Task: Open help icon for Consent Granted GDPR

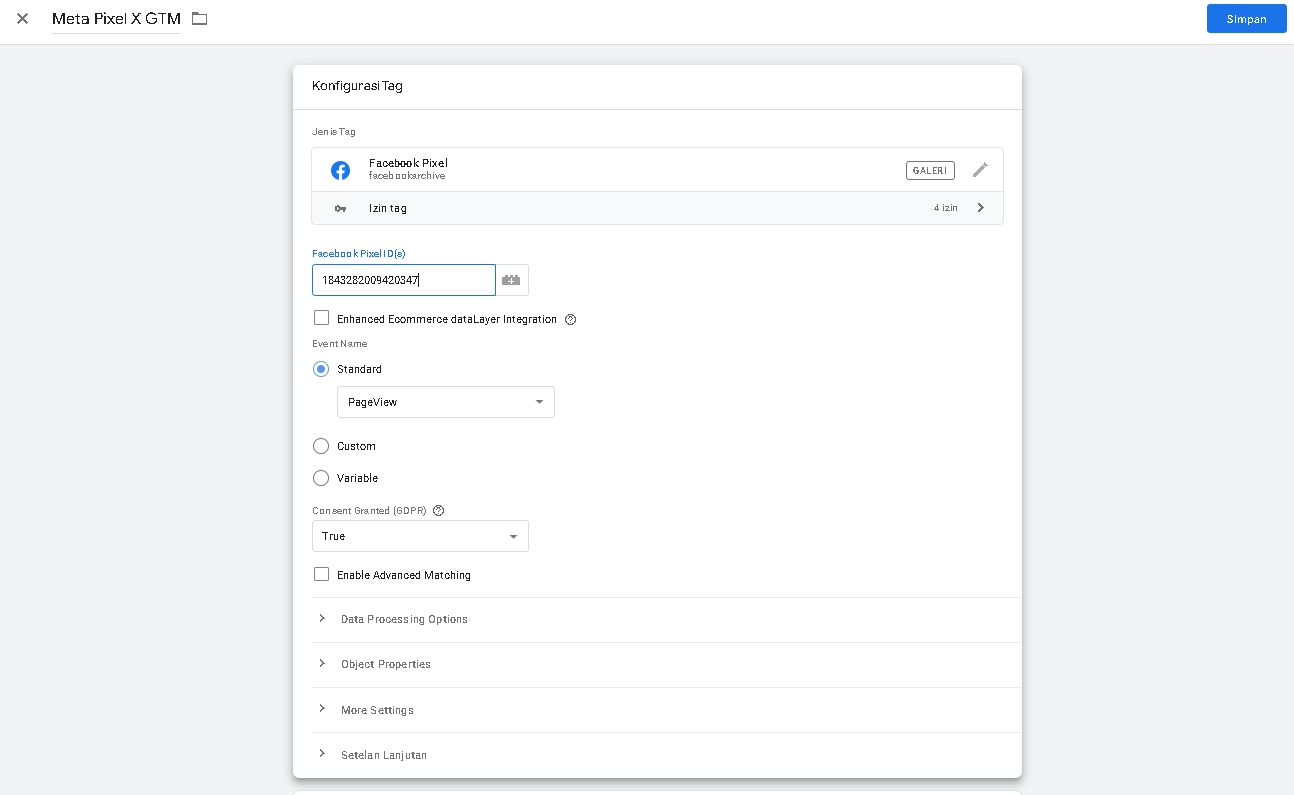Action: click(x=438, y=510)
